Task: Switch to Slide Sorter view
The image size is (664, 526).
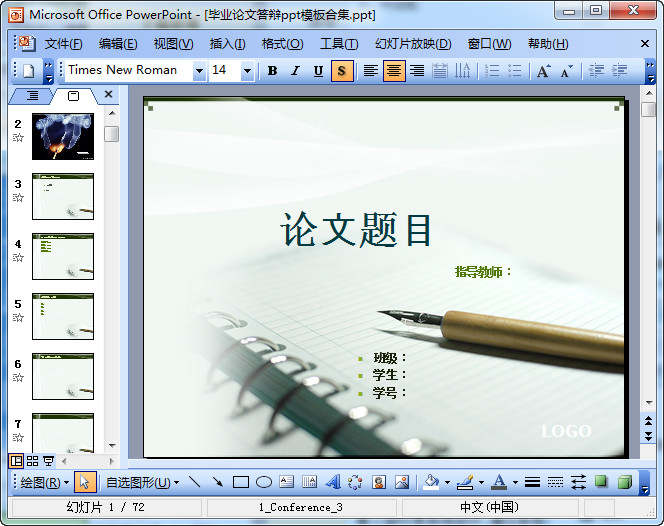Action: tap(33, 461)
